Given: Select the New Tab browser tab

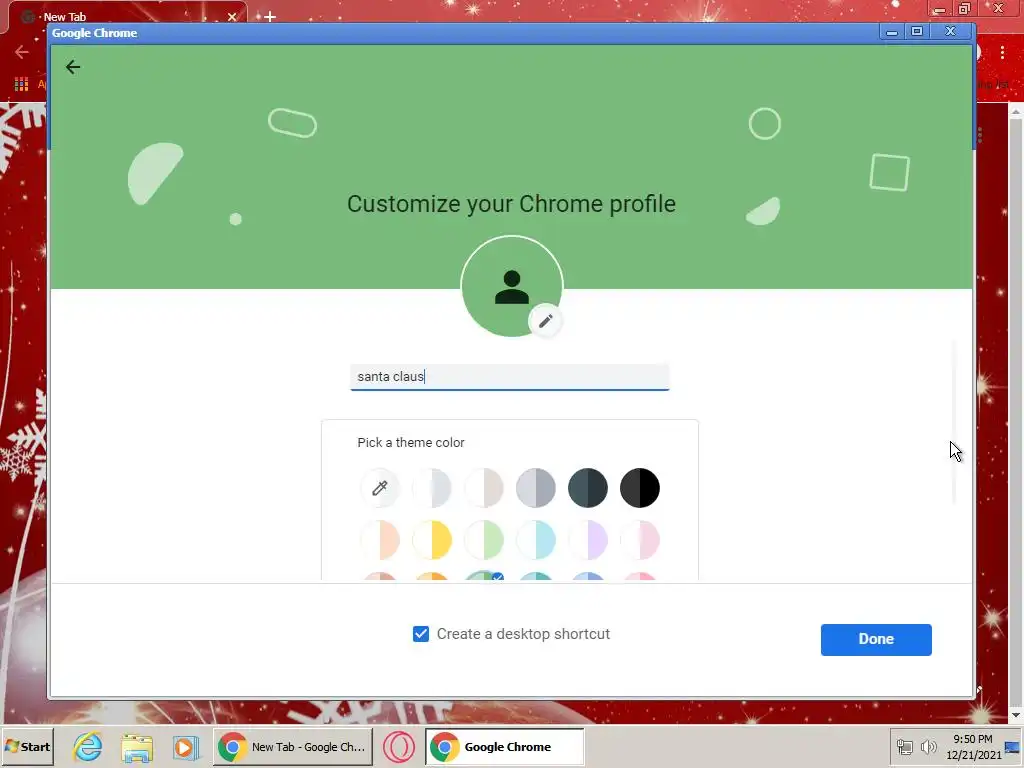Looking at the screenshot, I should click(x=127, y=16).
